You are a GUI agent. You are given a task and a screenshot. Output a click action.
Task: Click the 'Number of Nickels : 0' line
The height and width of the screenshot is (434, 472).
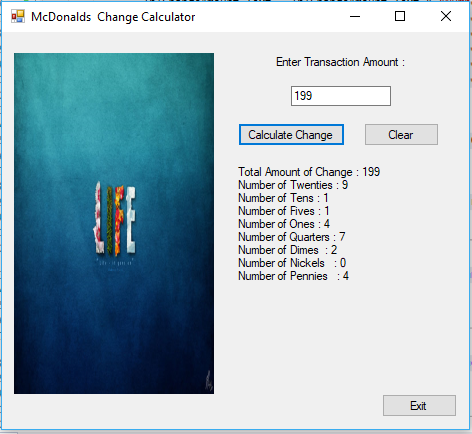pos(292,263)
